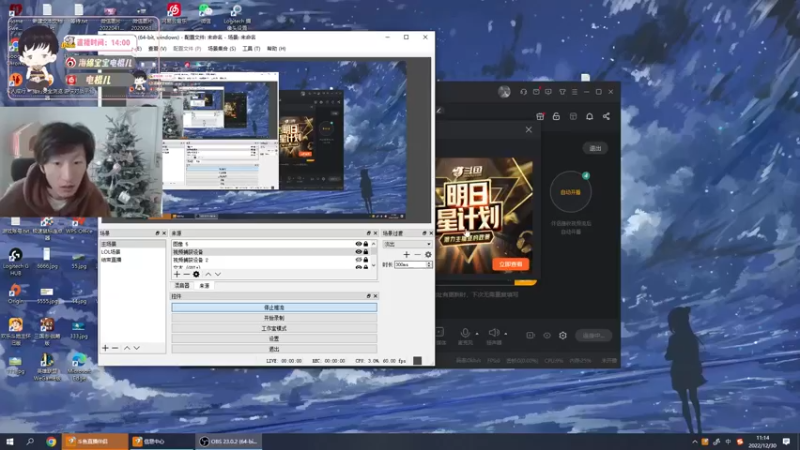Toggle visibility of video capture source 2
Screen dimensions: 800x450
(359, 260)
